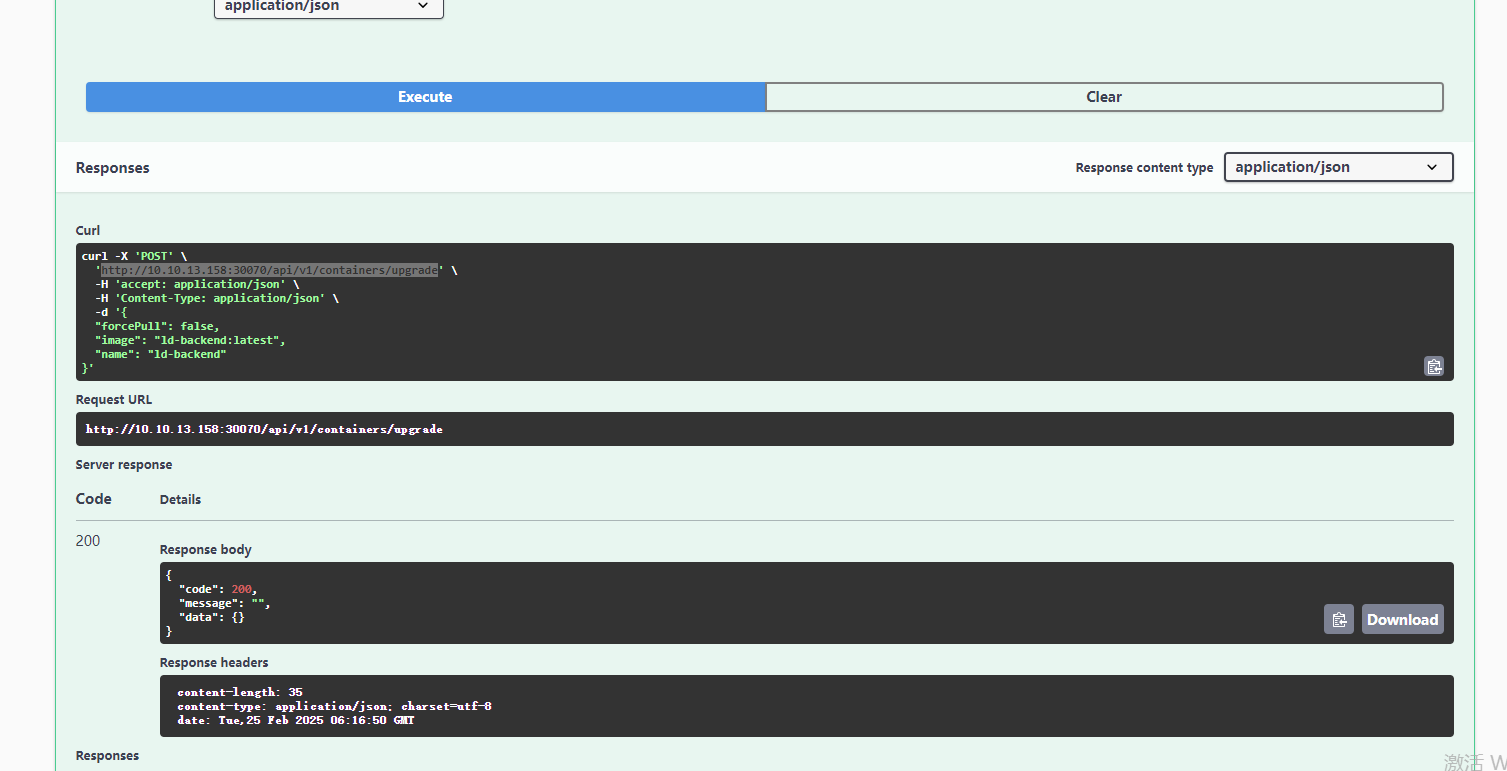Click the Response content type label
This screenshot has height=771, width=1507.
coord(1144,168)
